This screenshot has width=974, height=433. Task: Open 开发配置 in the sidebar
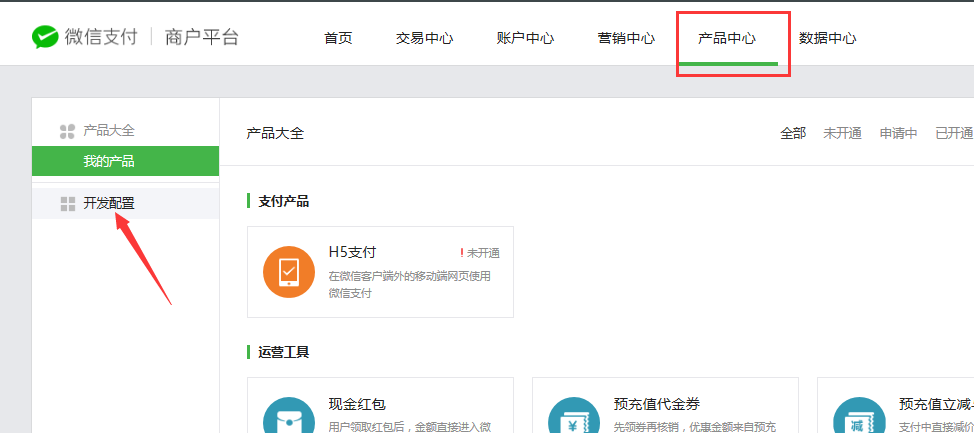109,204
